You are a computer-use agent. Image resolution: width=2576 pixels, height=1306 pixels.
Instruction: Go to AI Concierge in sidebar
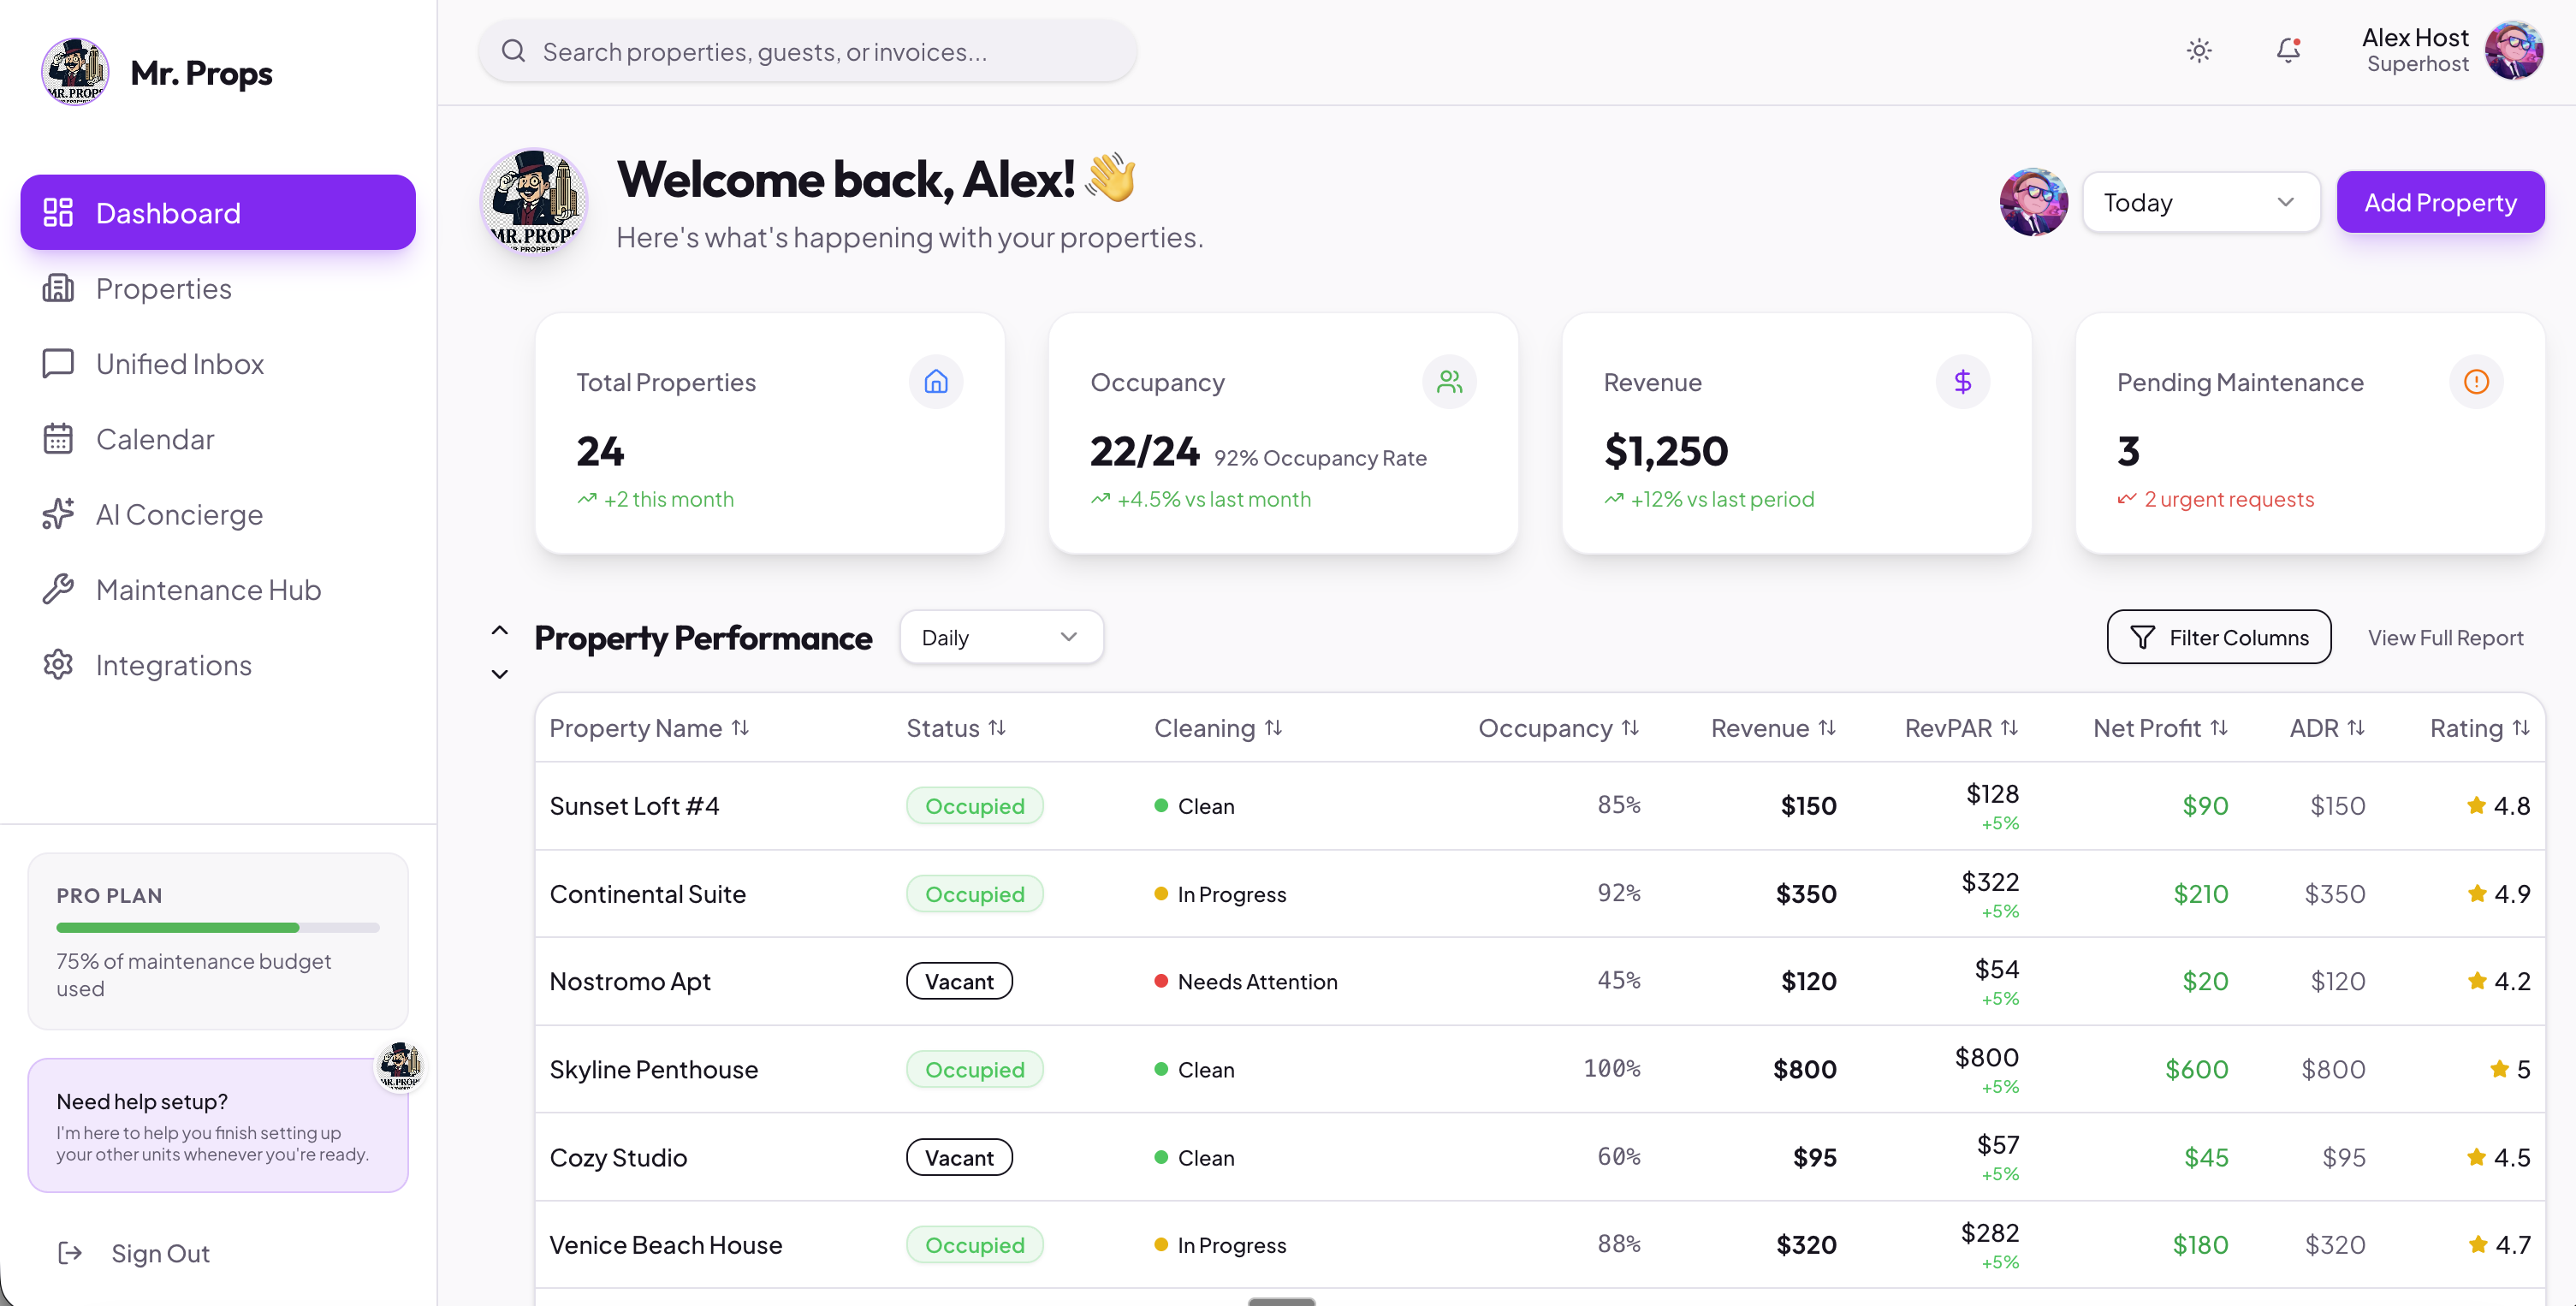[x=179, y=515]
